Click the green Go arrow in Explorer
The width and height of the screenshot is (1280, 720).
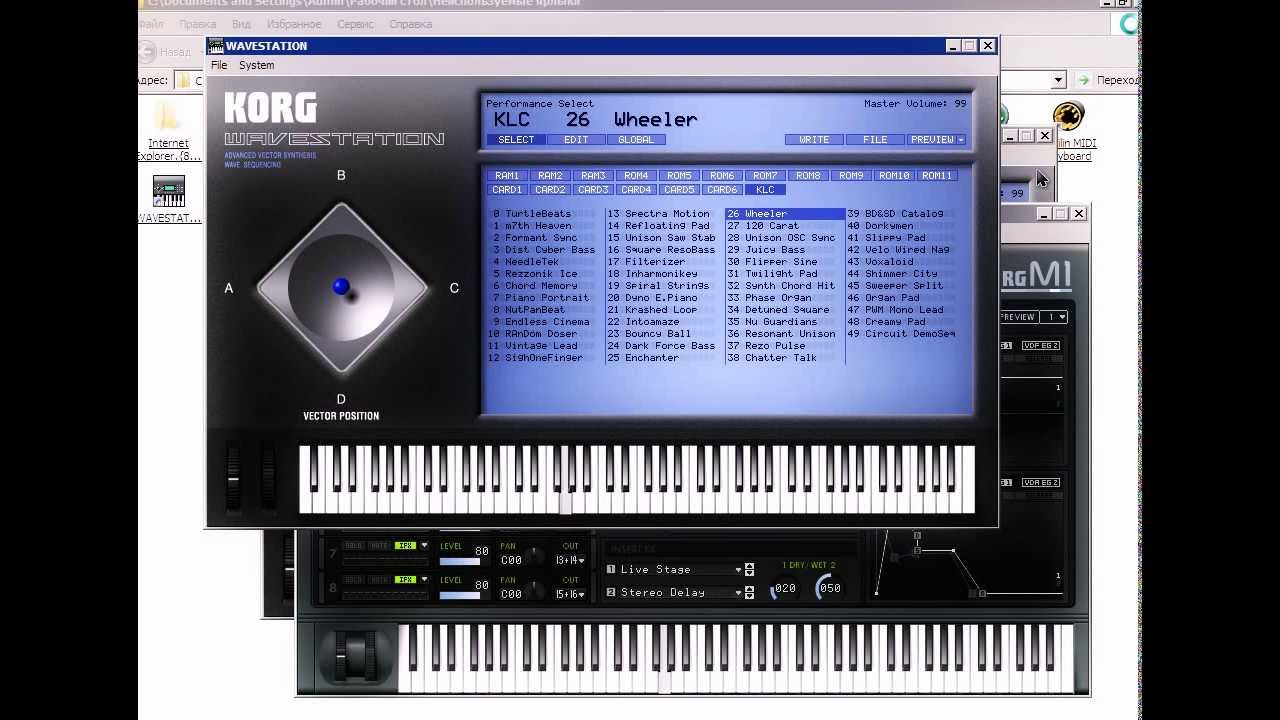(x=1083, y=79)
